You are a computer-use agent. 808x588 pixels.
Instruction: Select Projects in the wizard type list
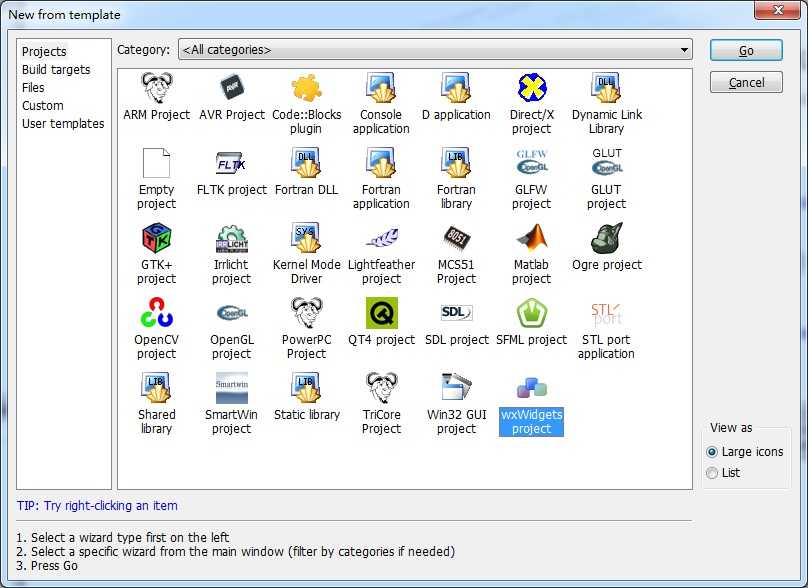click(x=44, y=52)
